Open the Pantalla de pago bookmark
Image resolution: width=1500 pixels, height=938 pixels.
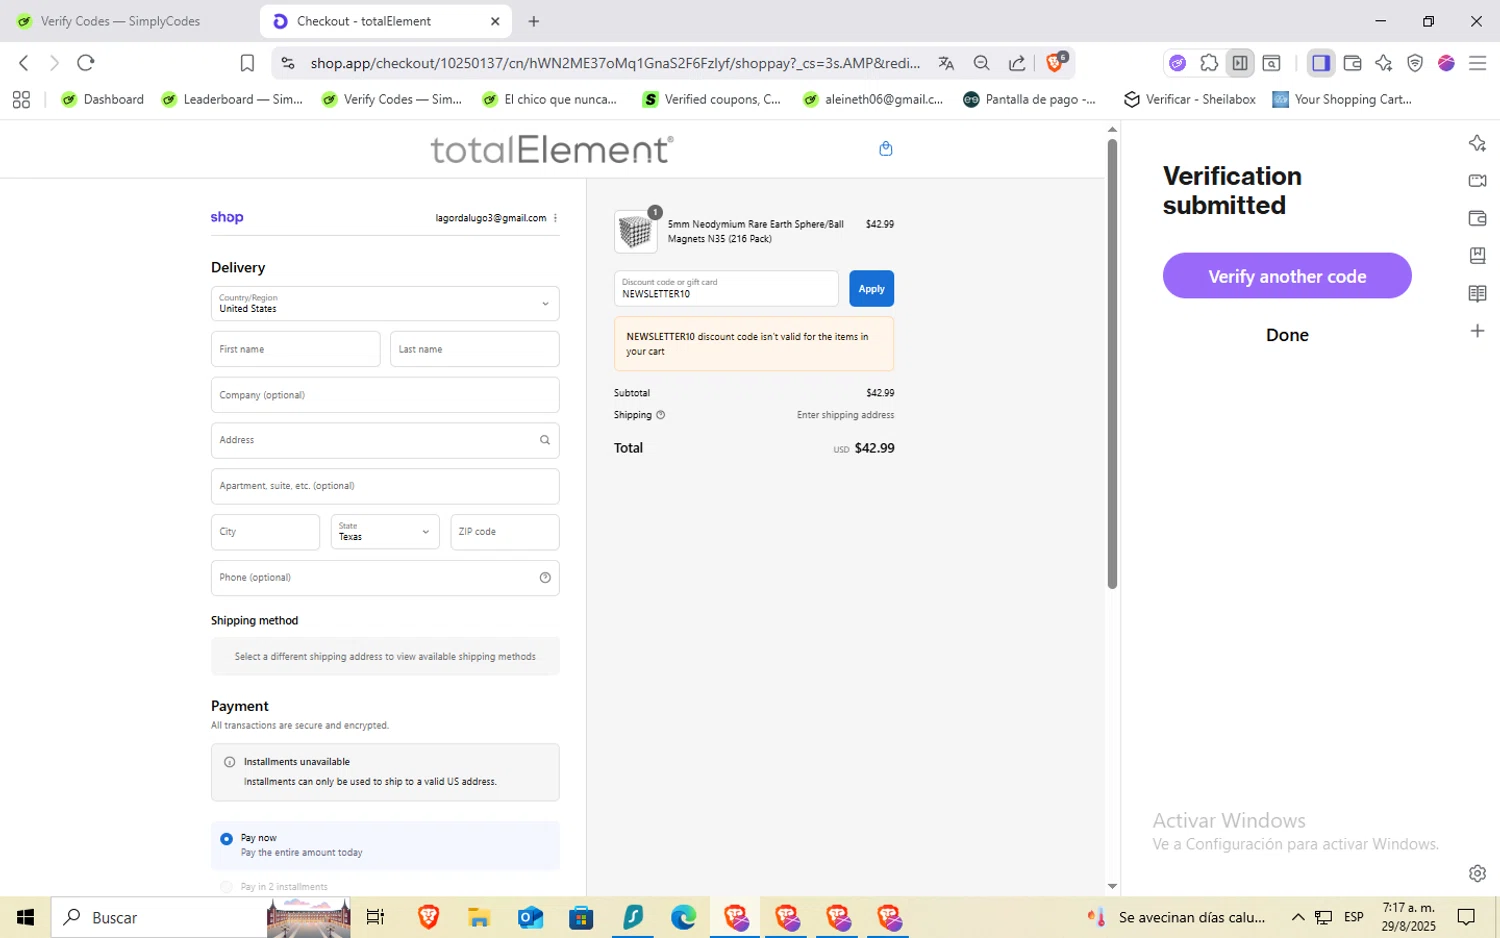[x=1030, y=99]
